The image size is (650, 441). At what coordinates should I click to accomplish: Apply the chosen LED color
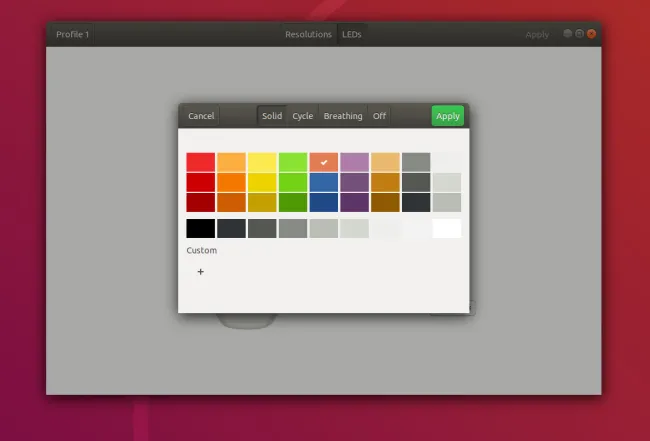[x=448, y=116]
